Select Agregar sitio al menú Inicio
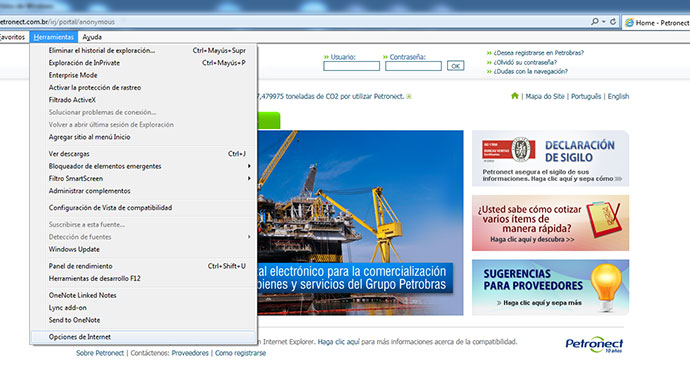Viewport: 690px width, 374px height. (143, 137)
